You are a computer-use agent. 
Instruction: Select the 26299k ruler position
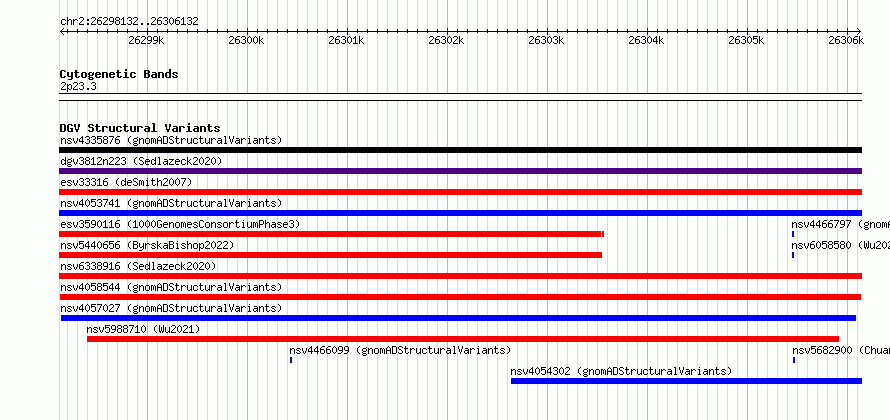[146, 40]
